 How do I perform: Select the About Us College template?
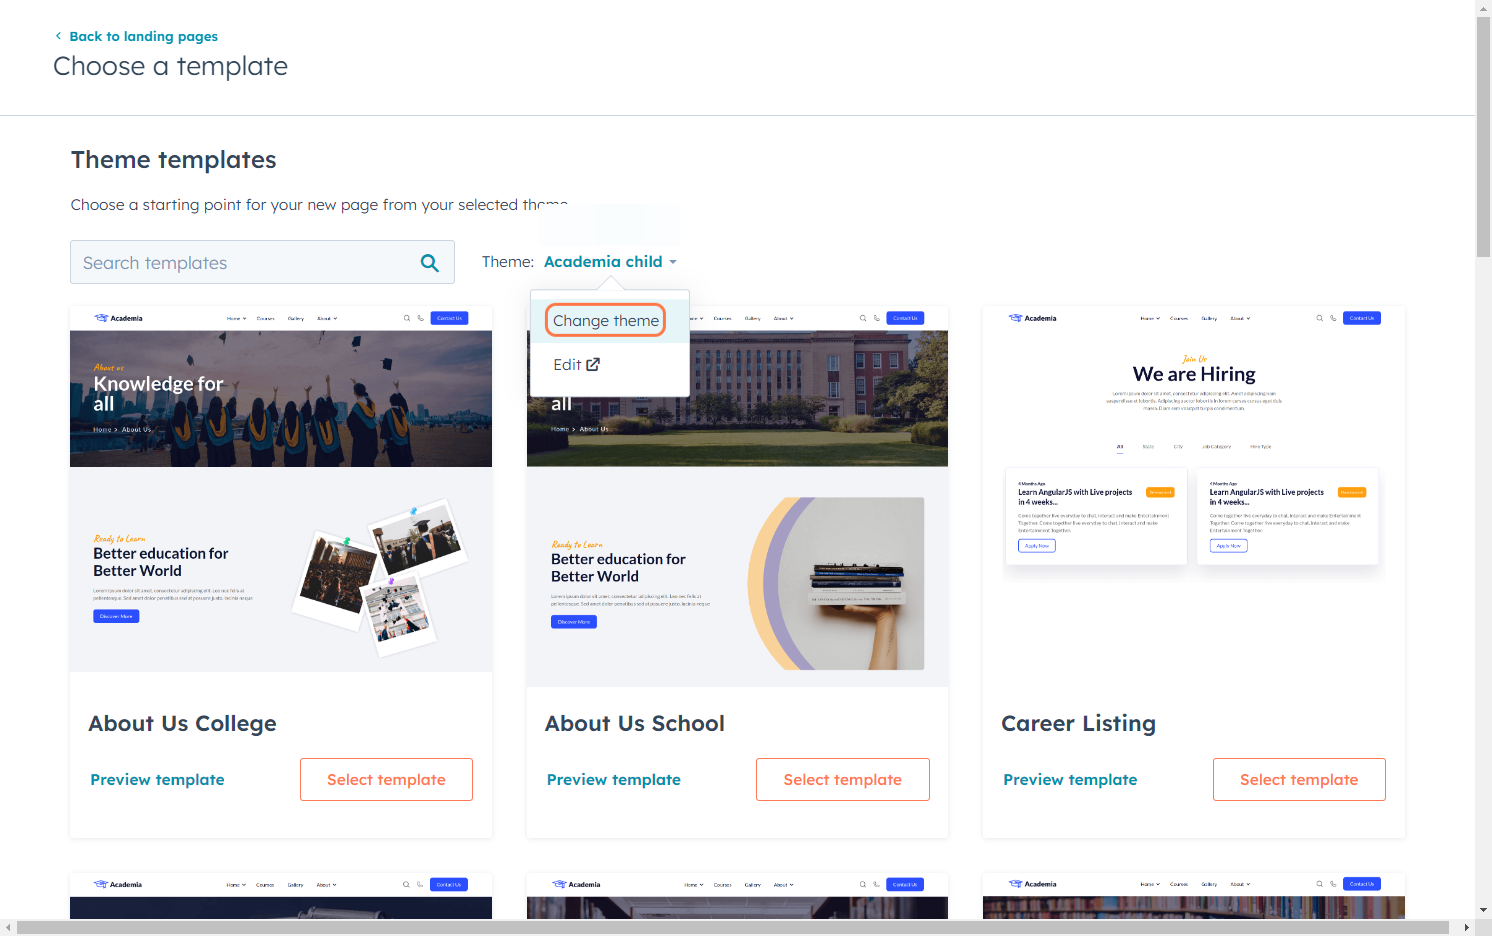point(386,780)
